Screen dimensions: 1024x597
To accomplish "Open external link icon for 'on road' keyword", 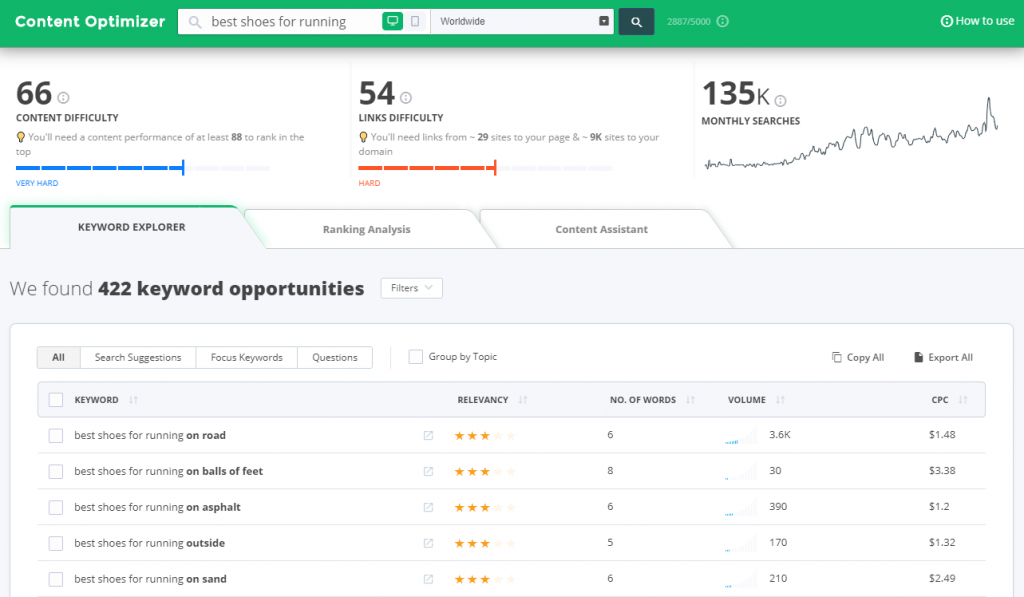I will 428,436.
